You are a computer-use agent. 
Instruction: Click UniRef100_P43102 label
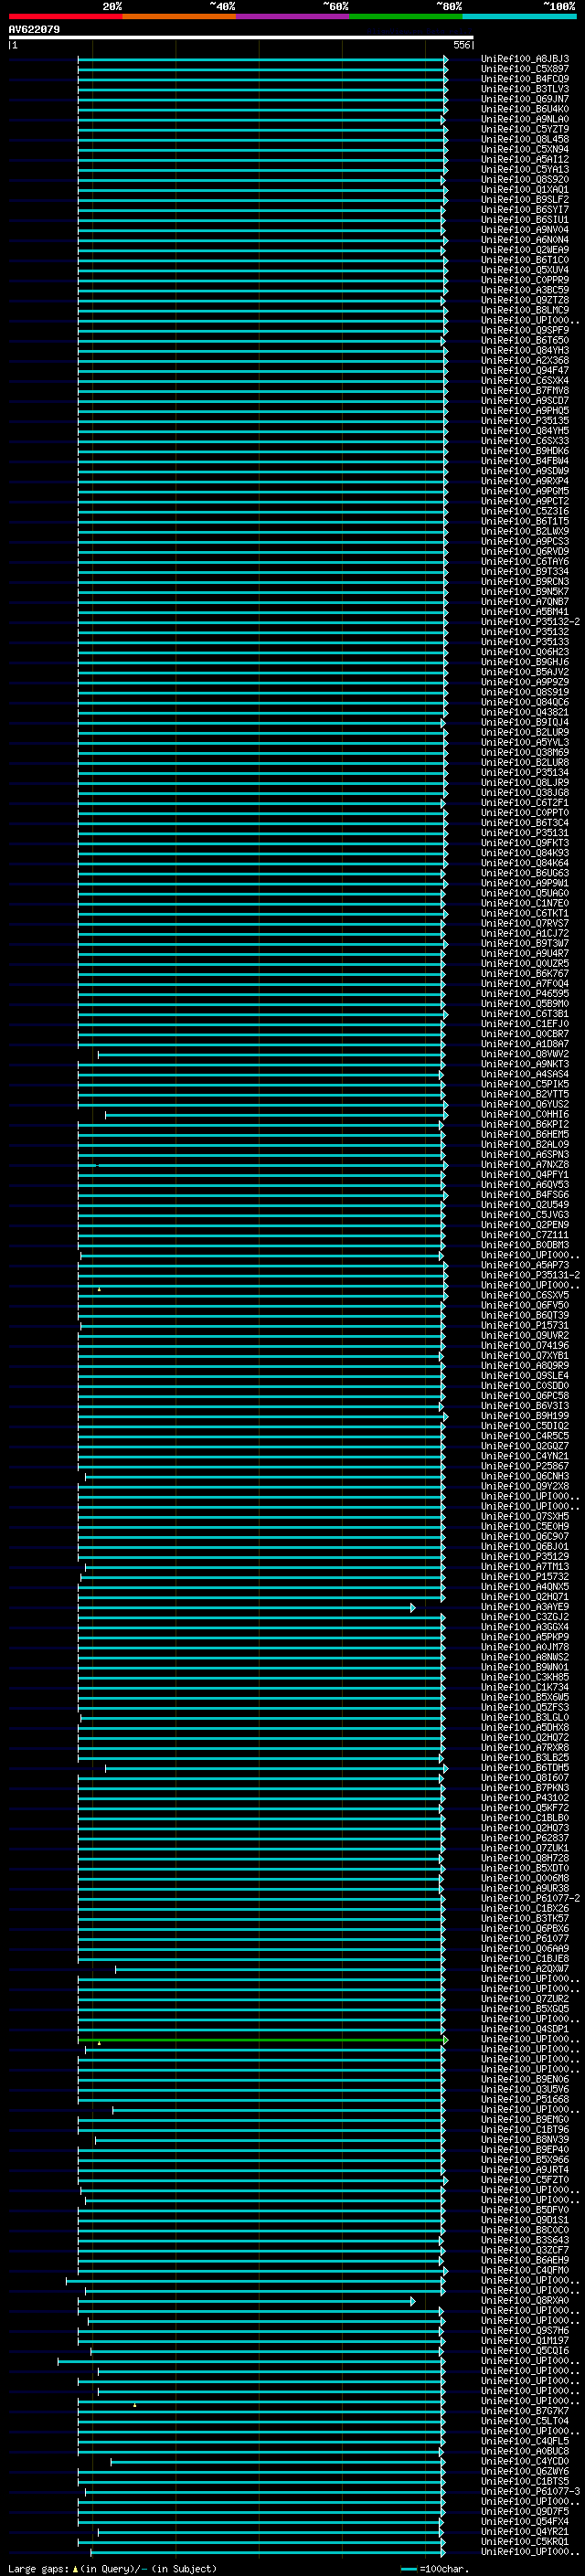[x=525, y=1798]
